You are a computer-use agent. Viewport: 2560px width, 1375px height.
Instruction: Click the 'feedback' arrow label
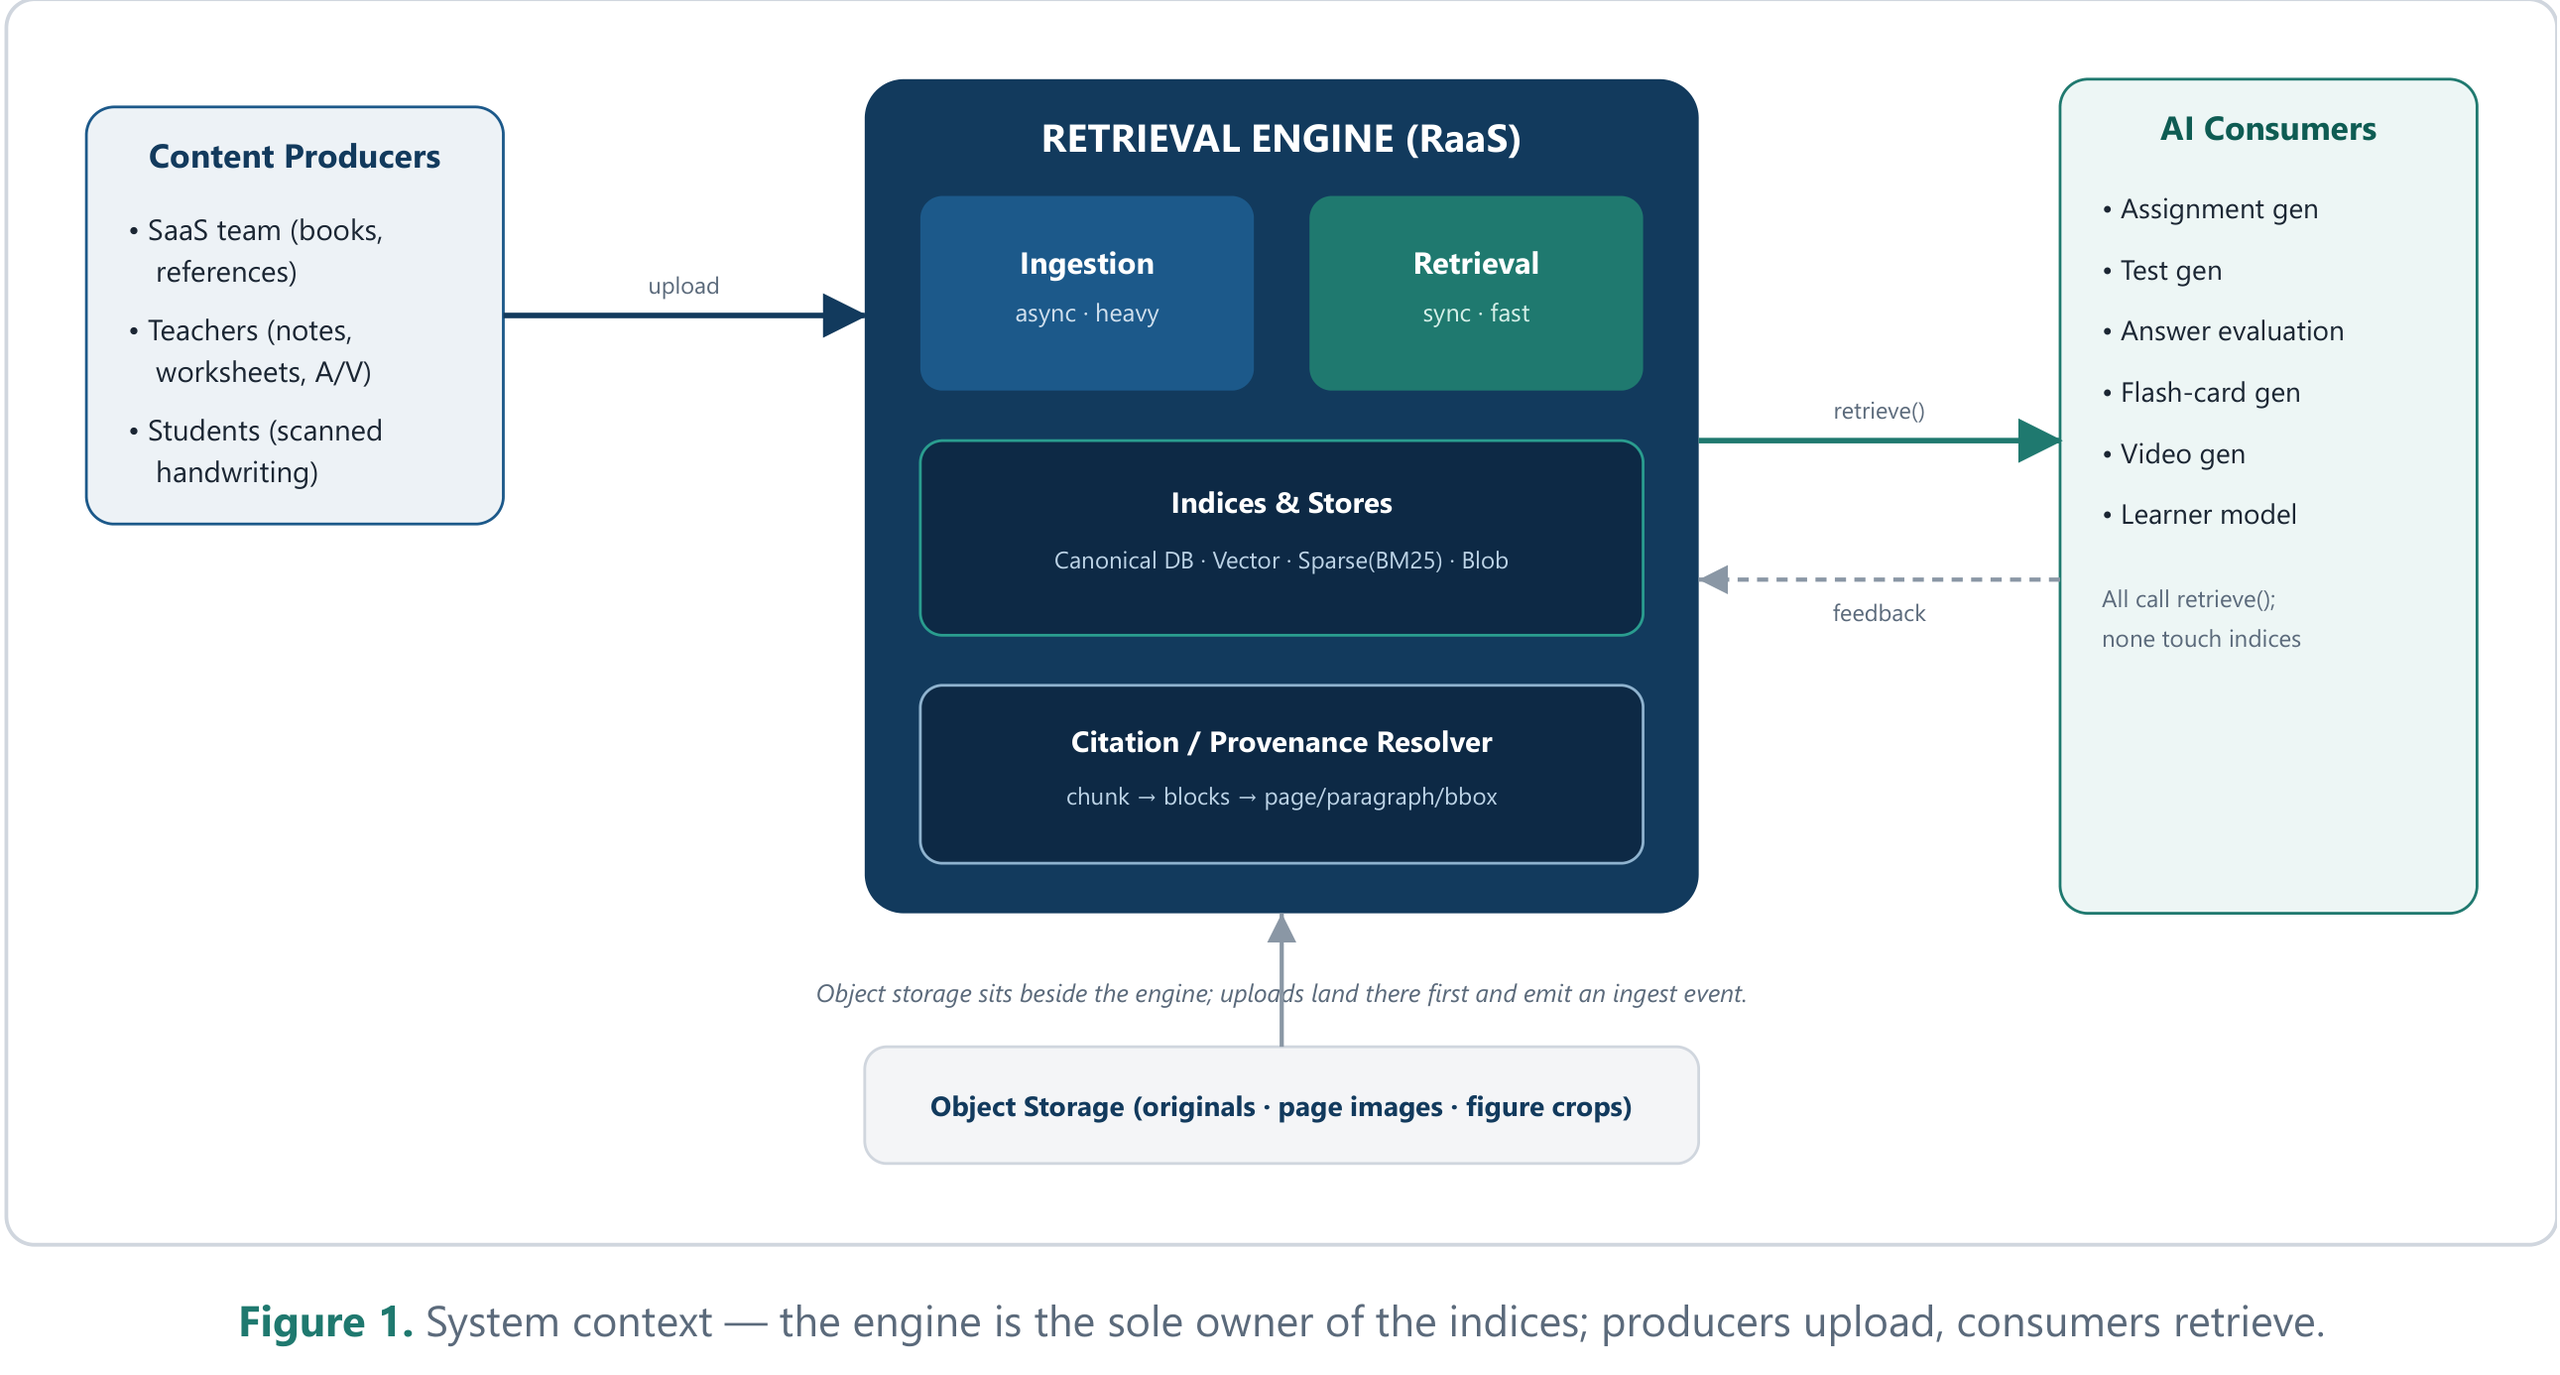1878,613
